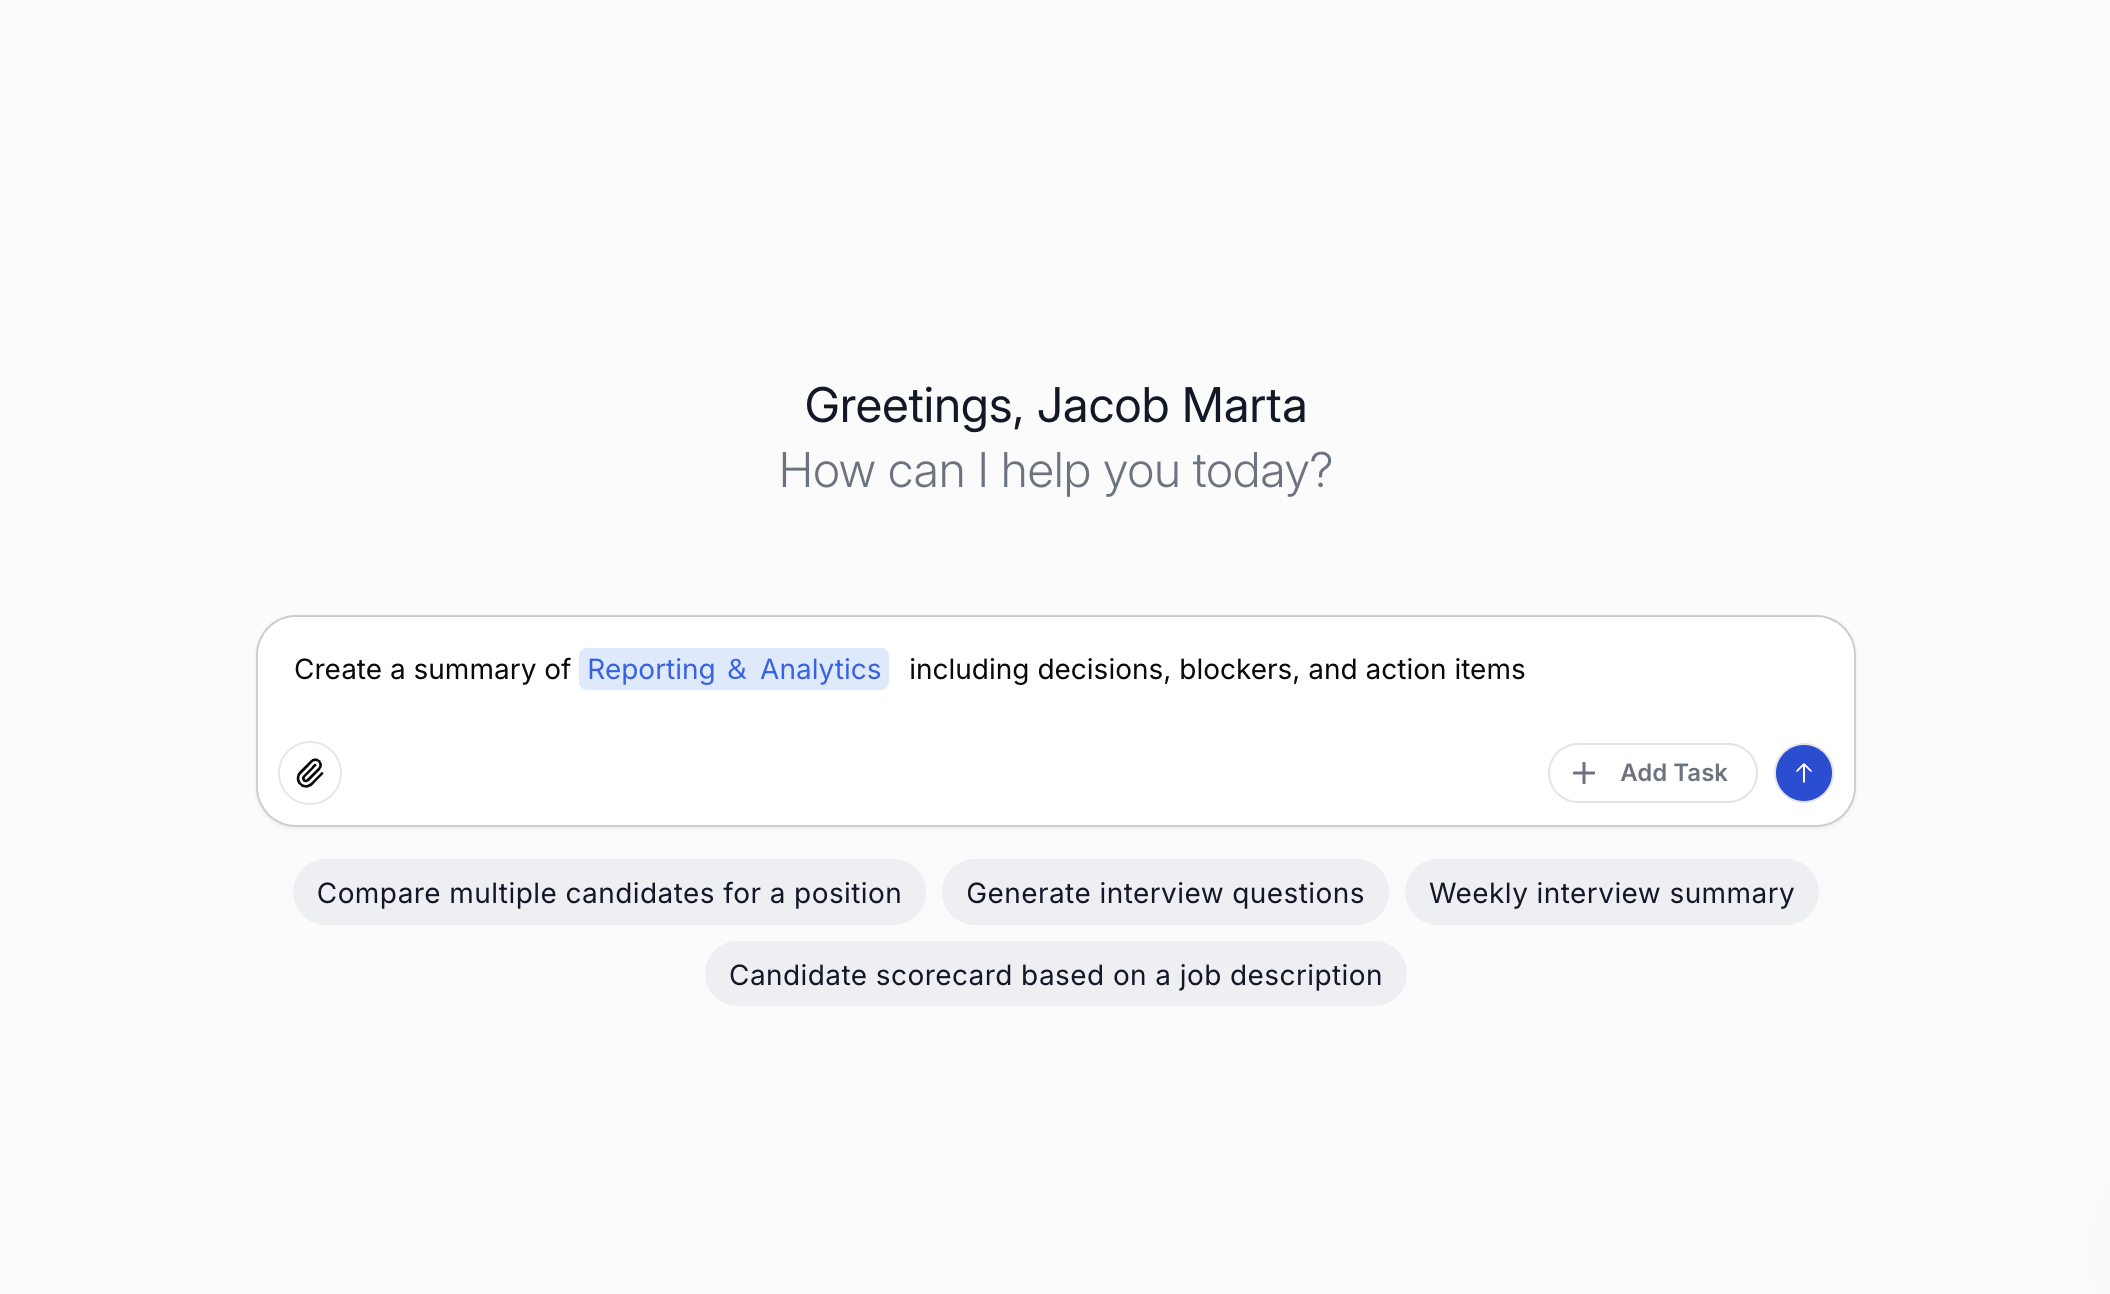Click the How can I help you today text
The height and width of the screenshot is (1294, 2110).
pyautogui.click(x=1055, y=470)
